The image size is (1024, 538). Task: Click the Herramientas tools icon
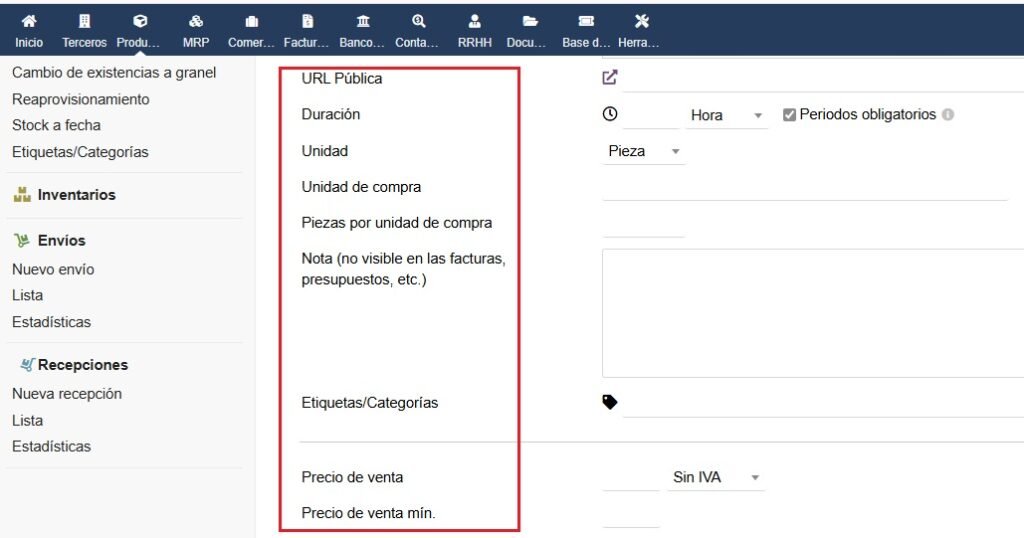(642, 21)
